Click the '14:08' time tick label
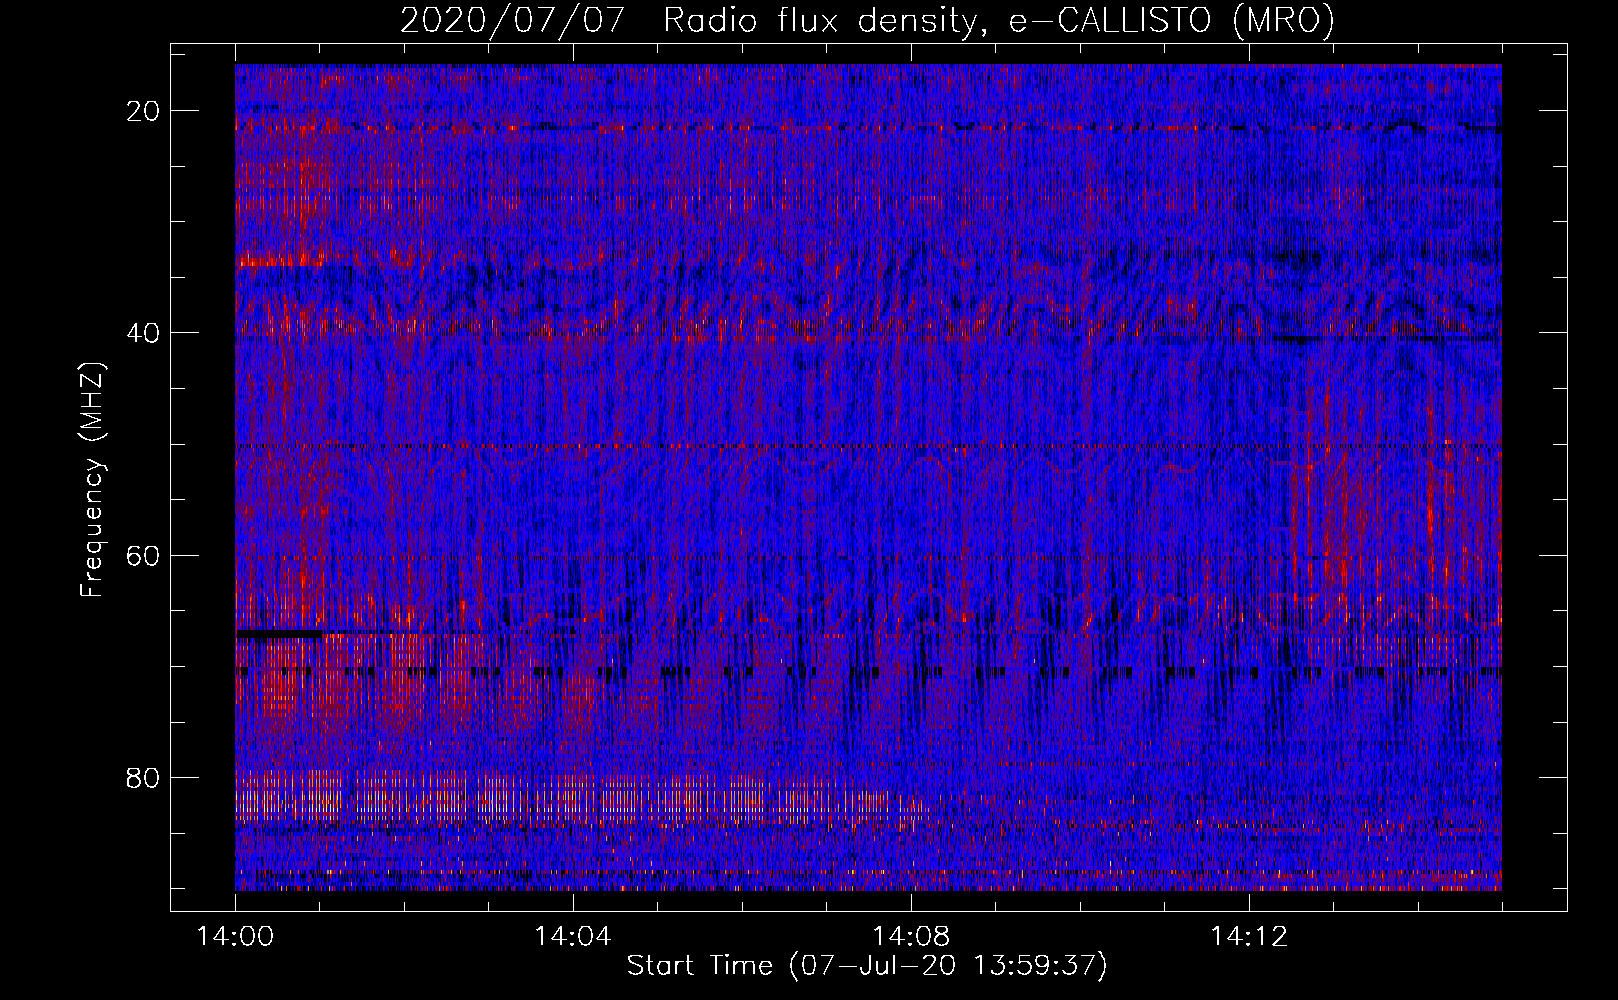1618x1000 pixels. 911,936
